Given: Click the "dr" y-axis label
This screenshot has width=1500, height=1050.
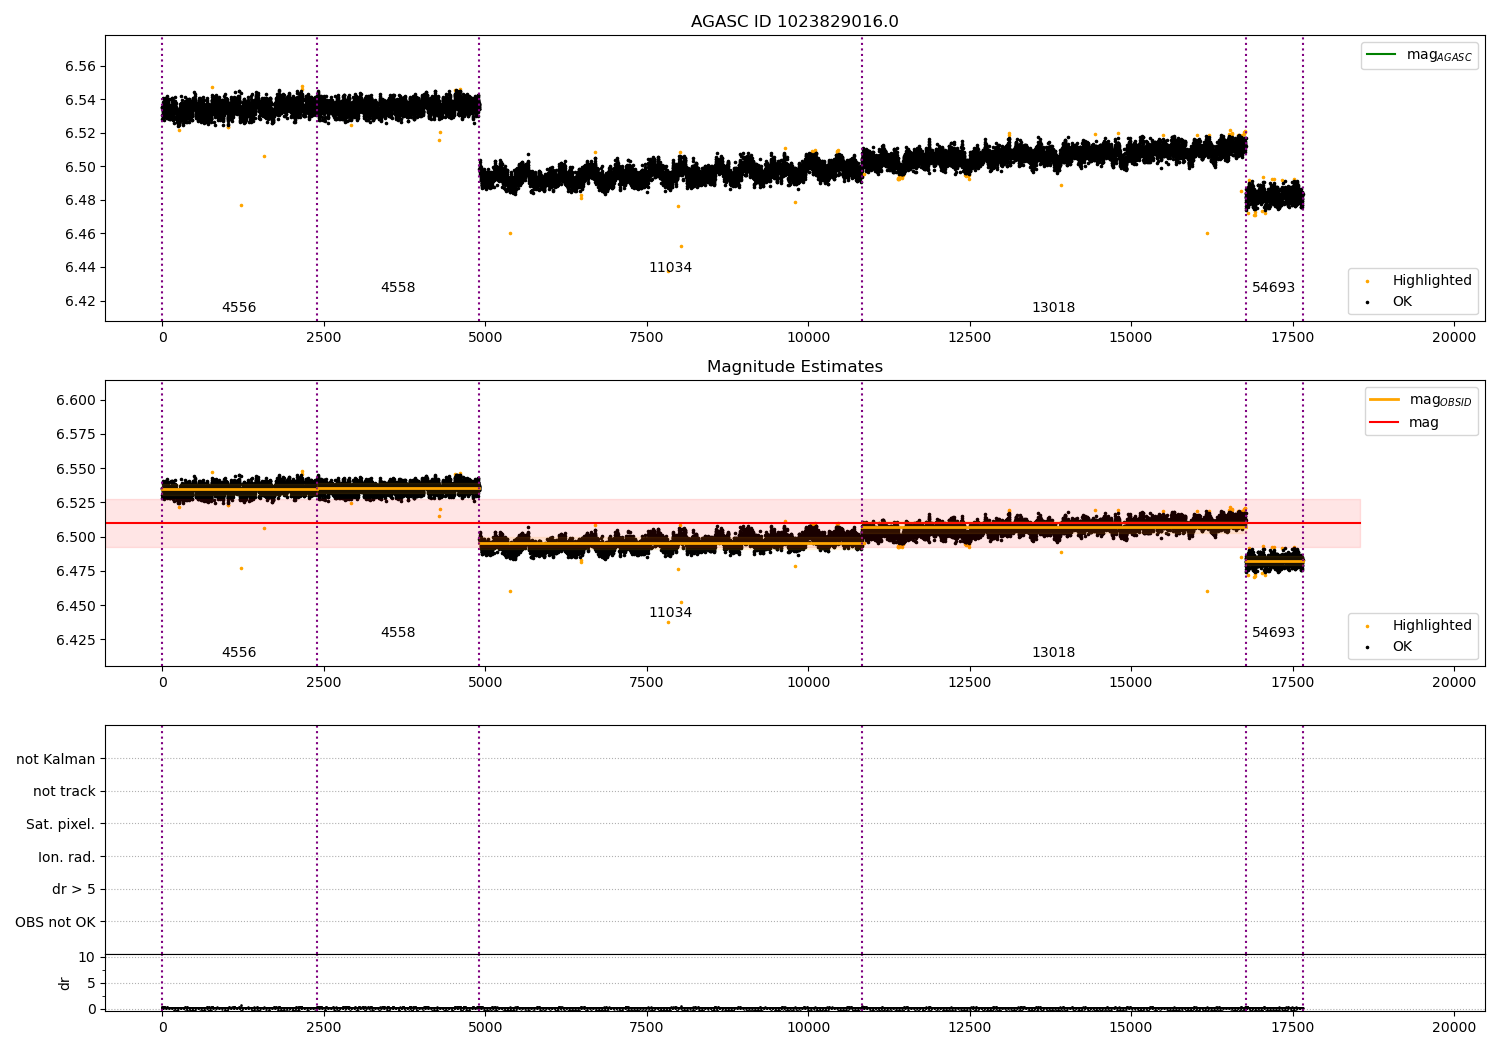Looking at the screenshot, I should tap(65, 983).
